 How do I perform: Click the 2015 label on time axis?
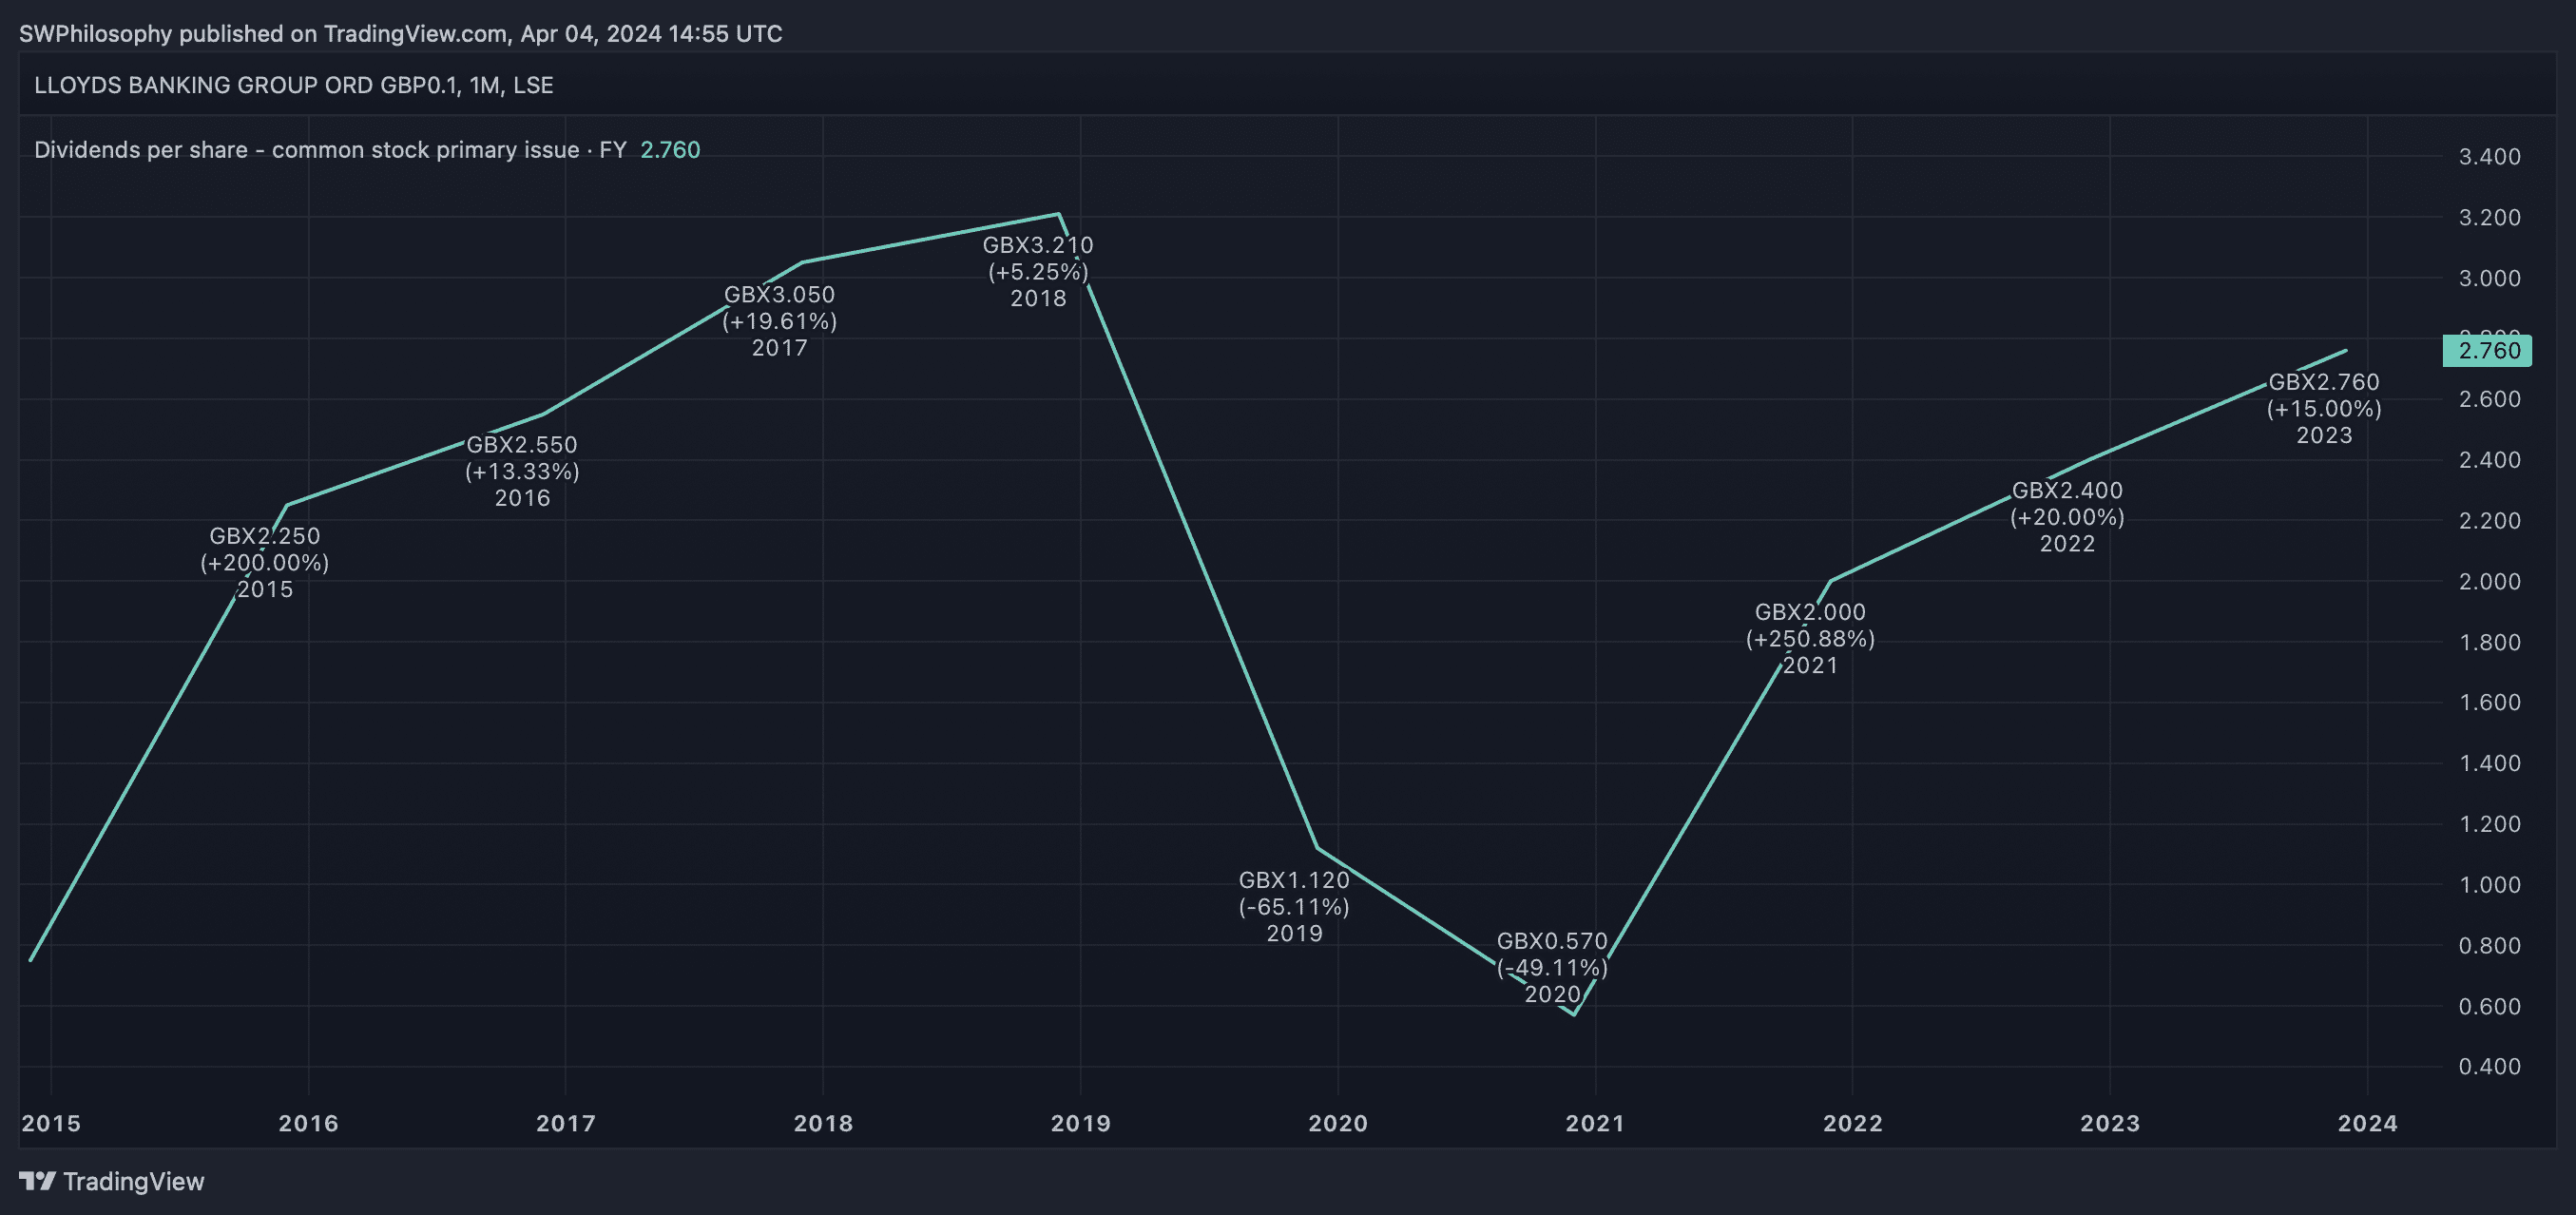pyautogui.click(x=51, y=1123)
